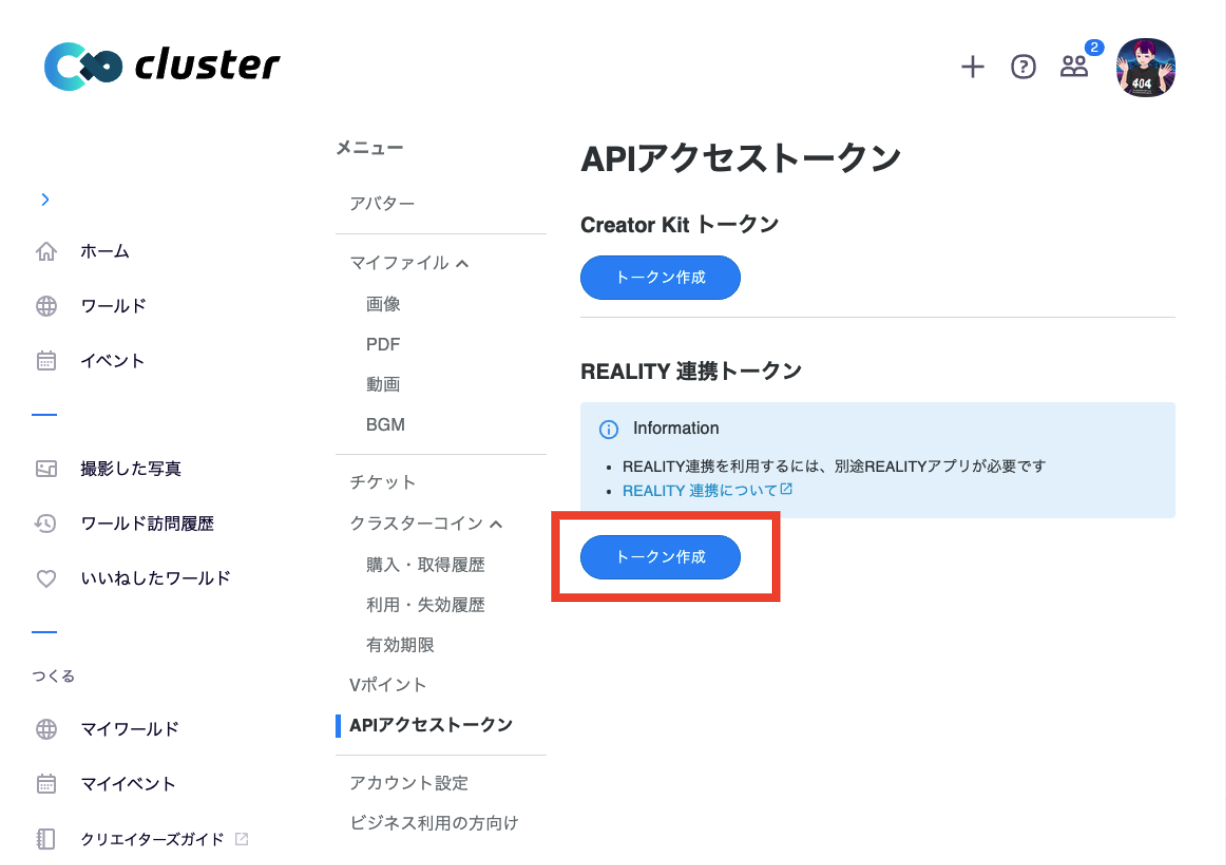Open help via question mark icon

pyautogui.click(x=1023, y=67)
